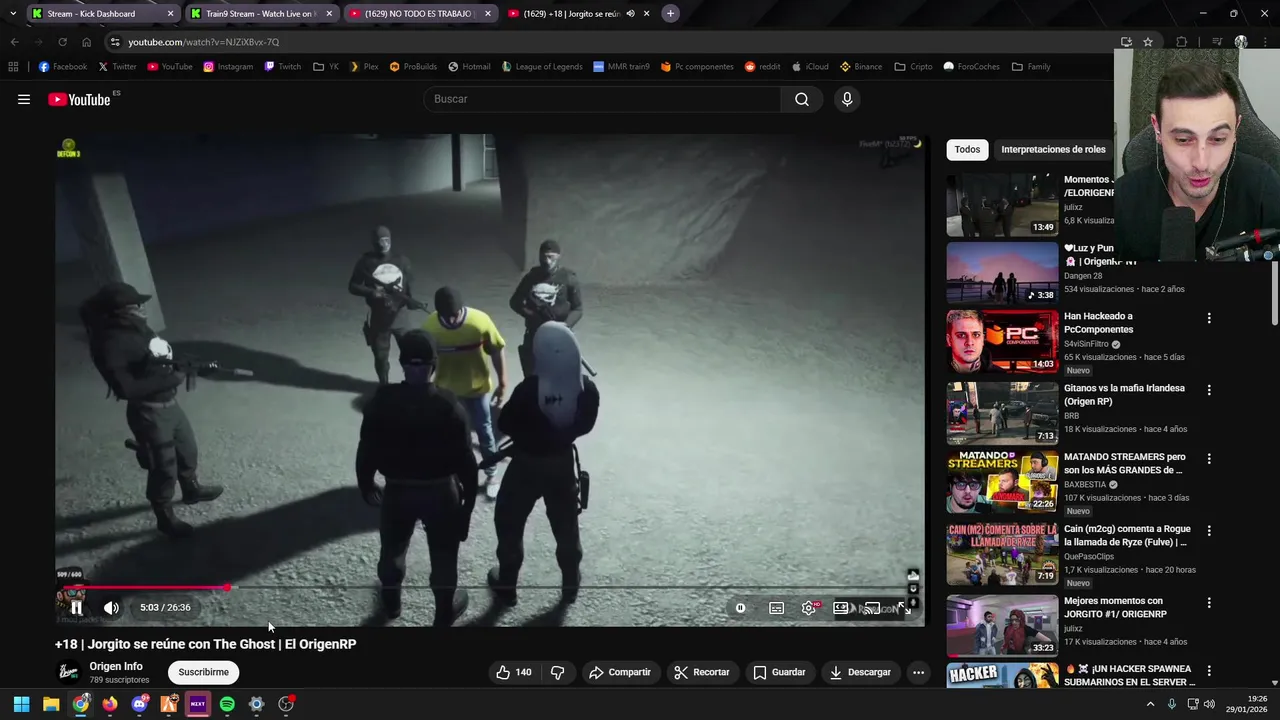Click the search magnifier button
This screenshot has width=1280, height=720.
(x=802, y=99)
